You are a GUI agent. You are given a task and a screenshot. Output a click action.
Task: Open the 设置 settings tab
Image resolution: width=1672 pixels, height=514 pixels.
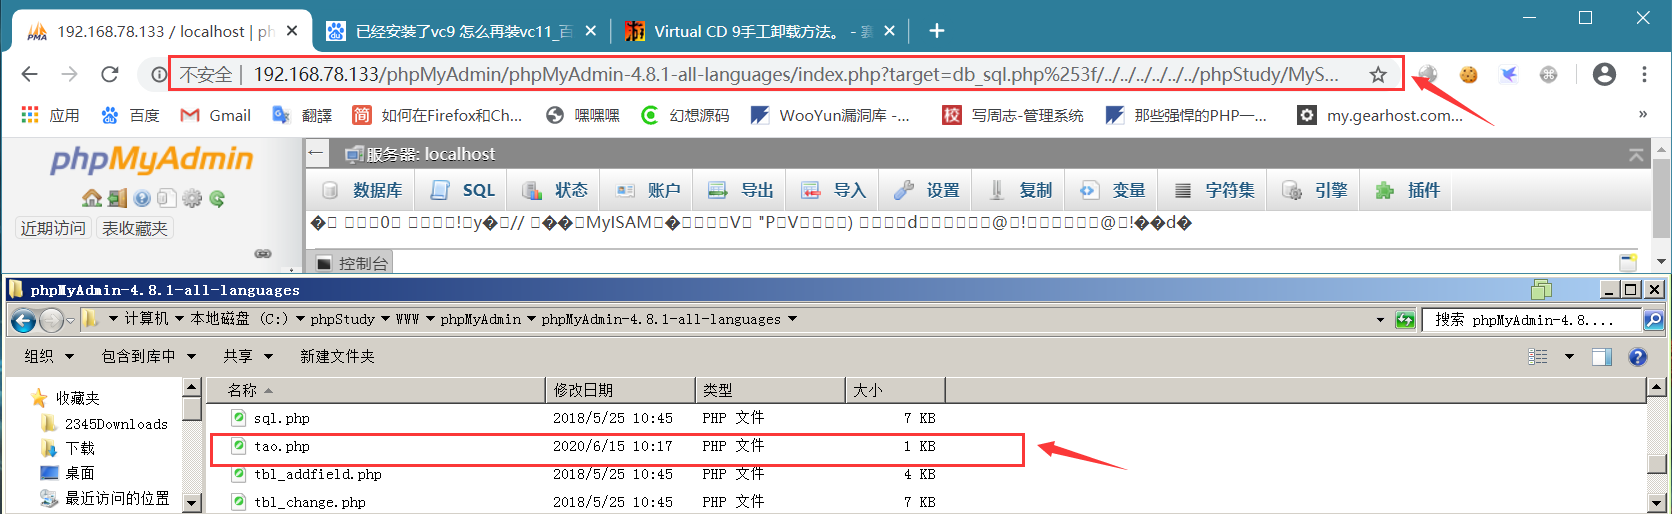(x=927, y=190)
